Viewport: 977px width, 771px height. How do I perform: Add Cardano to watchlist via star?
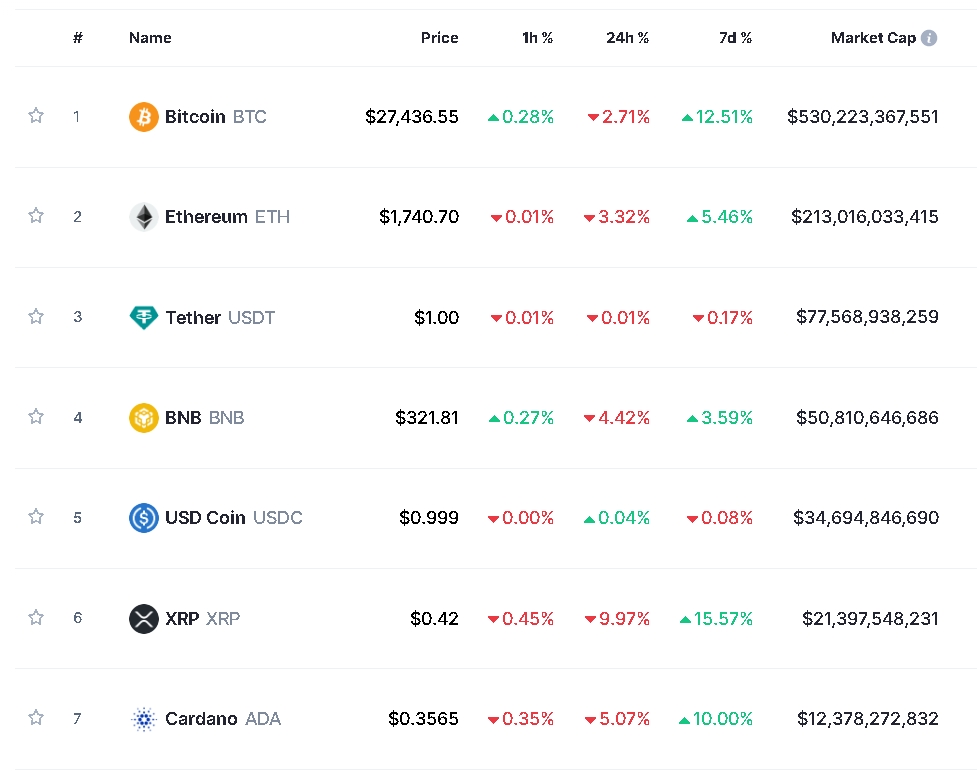[36, 717]
